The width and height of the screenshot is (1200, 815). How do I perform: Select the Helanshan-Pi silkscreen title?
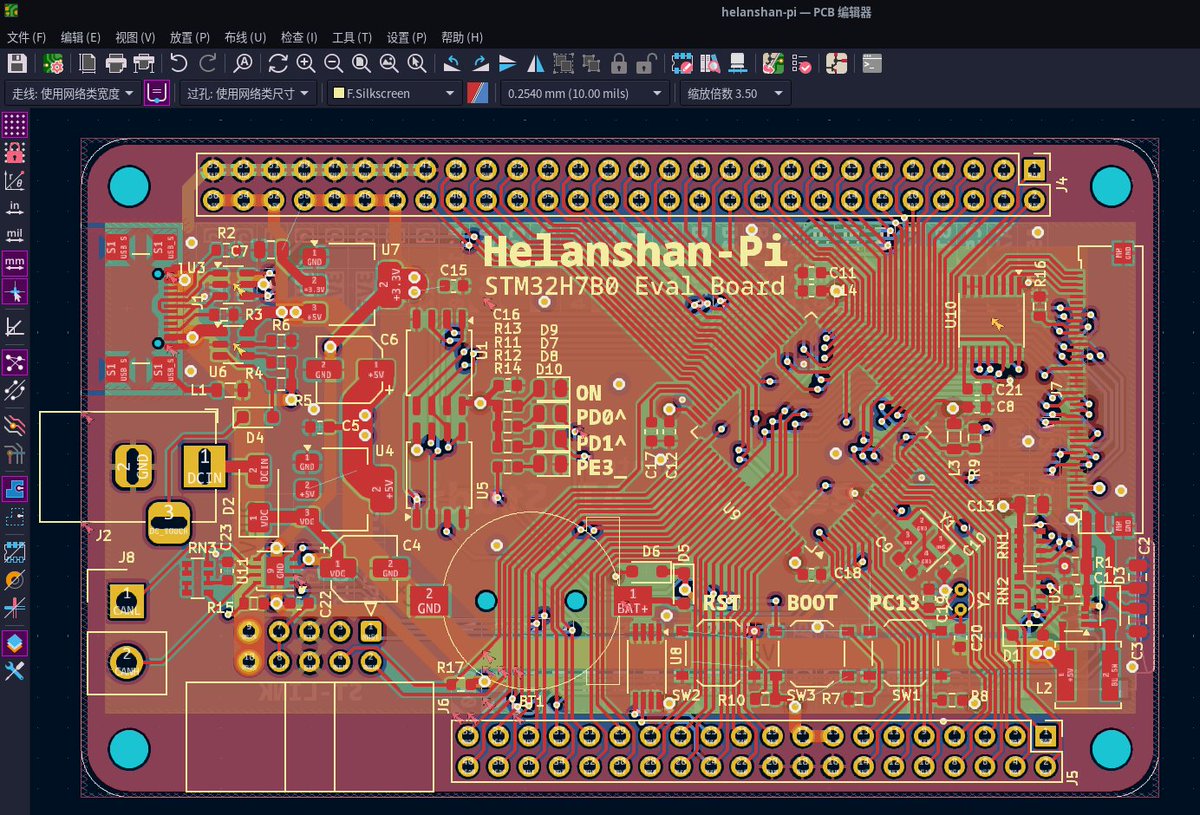636,250
